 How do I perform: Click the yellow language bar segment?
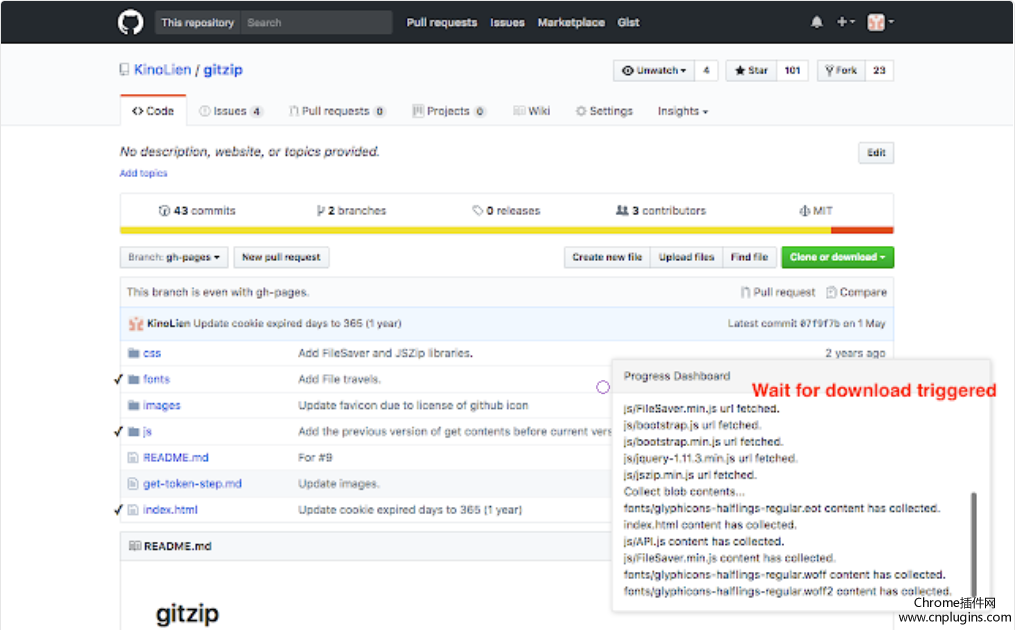[475, 230]
